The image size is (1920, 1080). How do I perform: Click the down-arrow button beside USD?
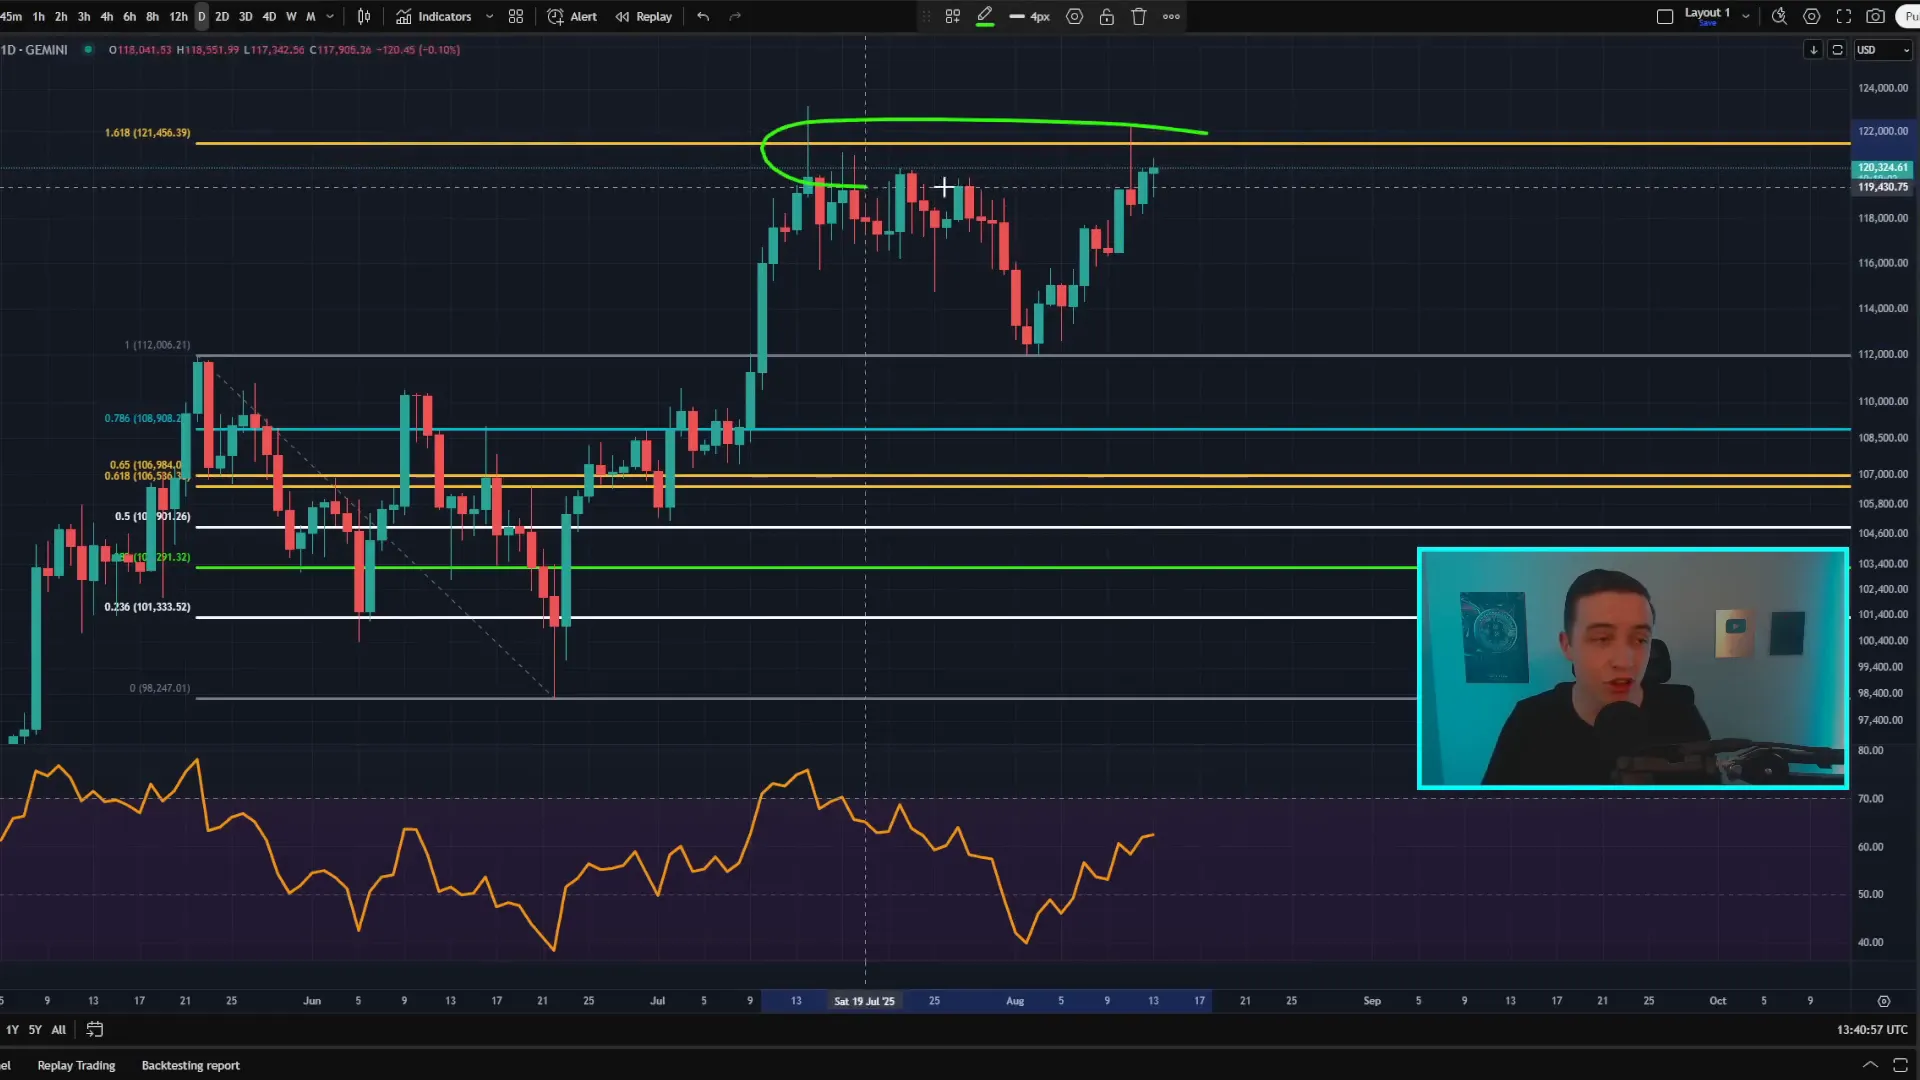pyautogui.click(x=1813, y=50)
